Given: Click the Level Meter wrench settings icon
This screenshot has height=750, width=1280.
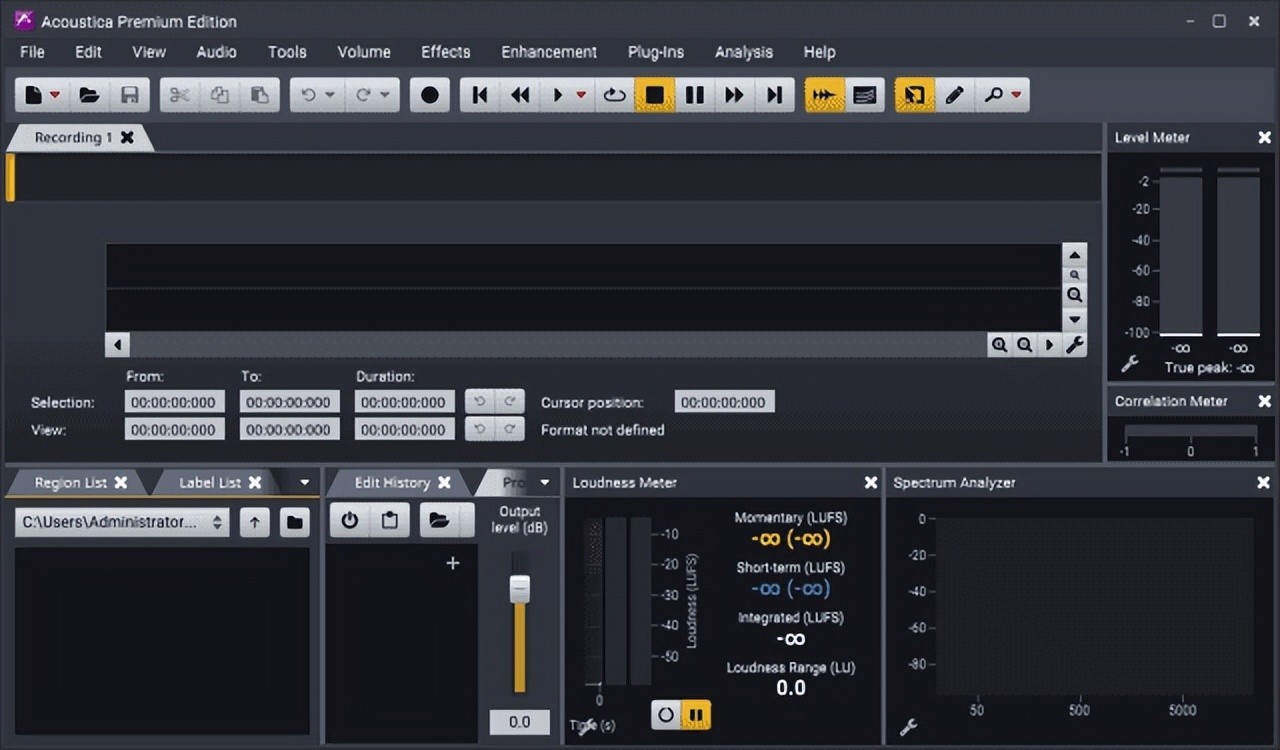Looking at the screenshot, I should pos(1130,364).
